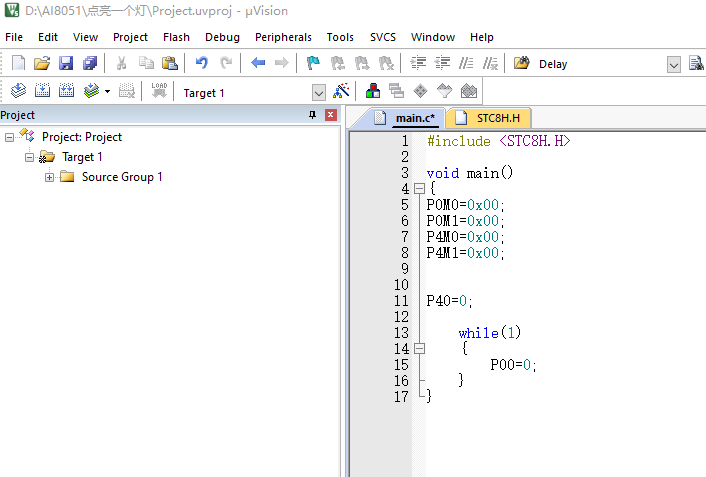Screen dimensions: 706x477
Task: Select Target 1 in project tree
Action: coord(82,157)
